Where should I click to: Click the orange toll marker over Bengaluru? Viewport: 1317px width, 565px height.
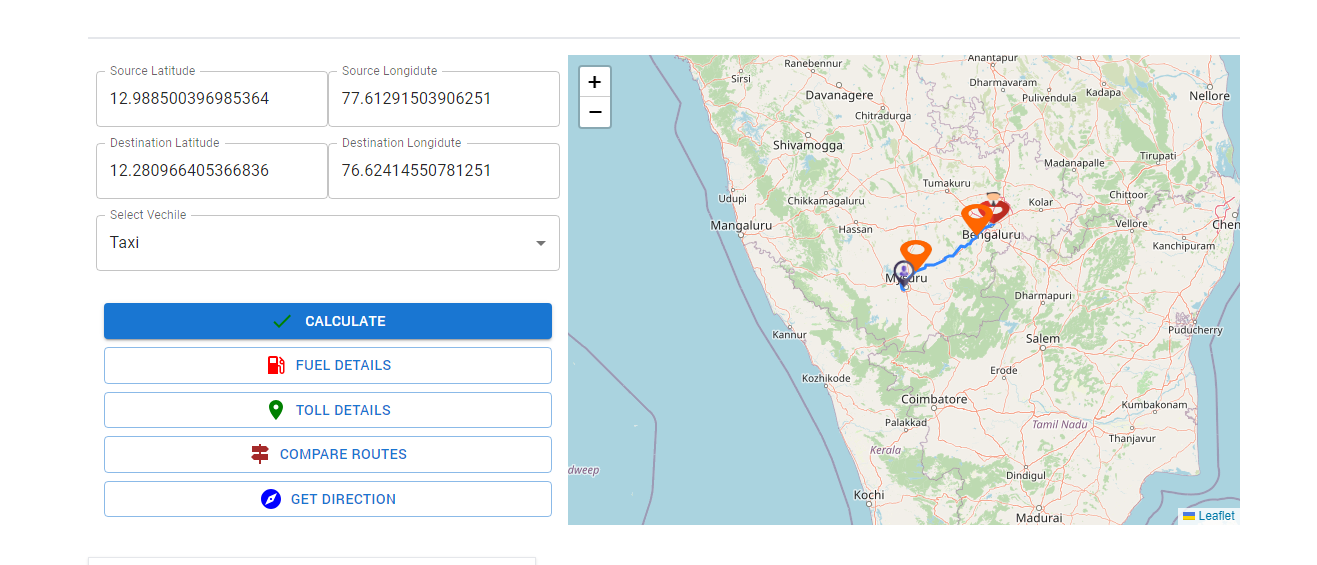pos(975,218)
